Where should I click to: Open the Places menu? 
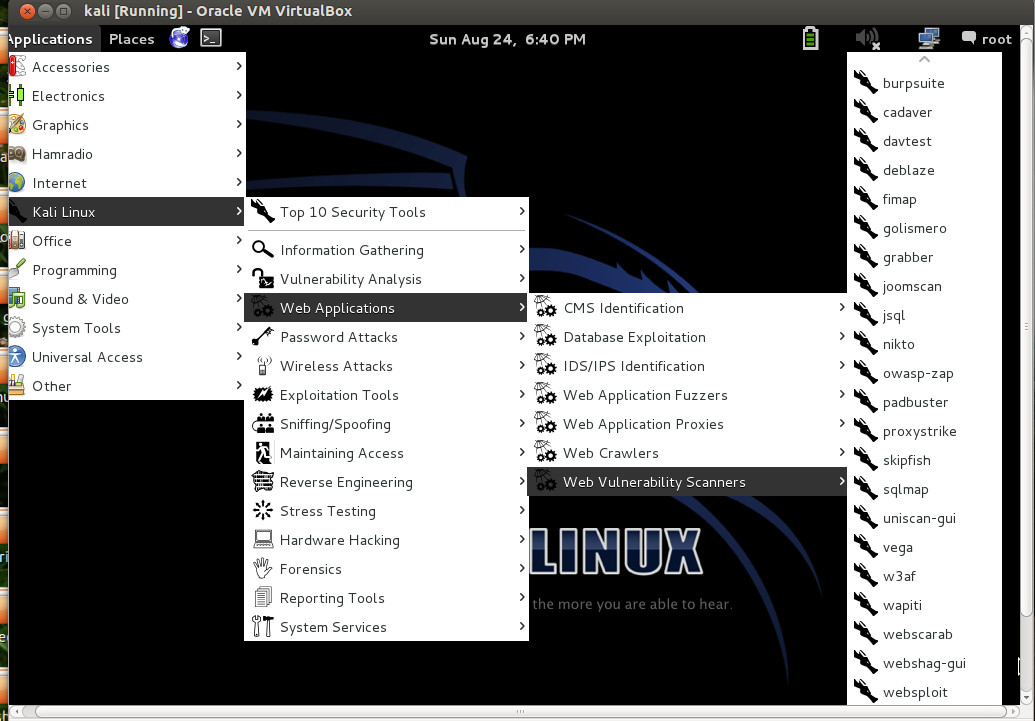(x=130, y=38)
